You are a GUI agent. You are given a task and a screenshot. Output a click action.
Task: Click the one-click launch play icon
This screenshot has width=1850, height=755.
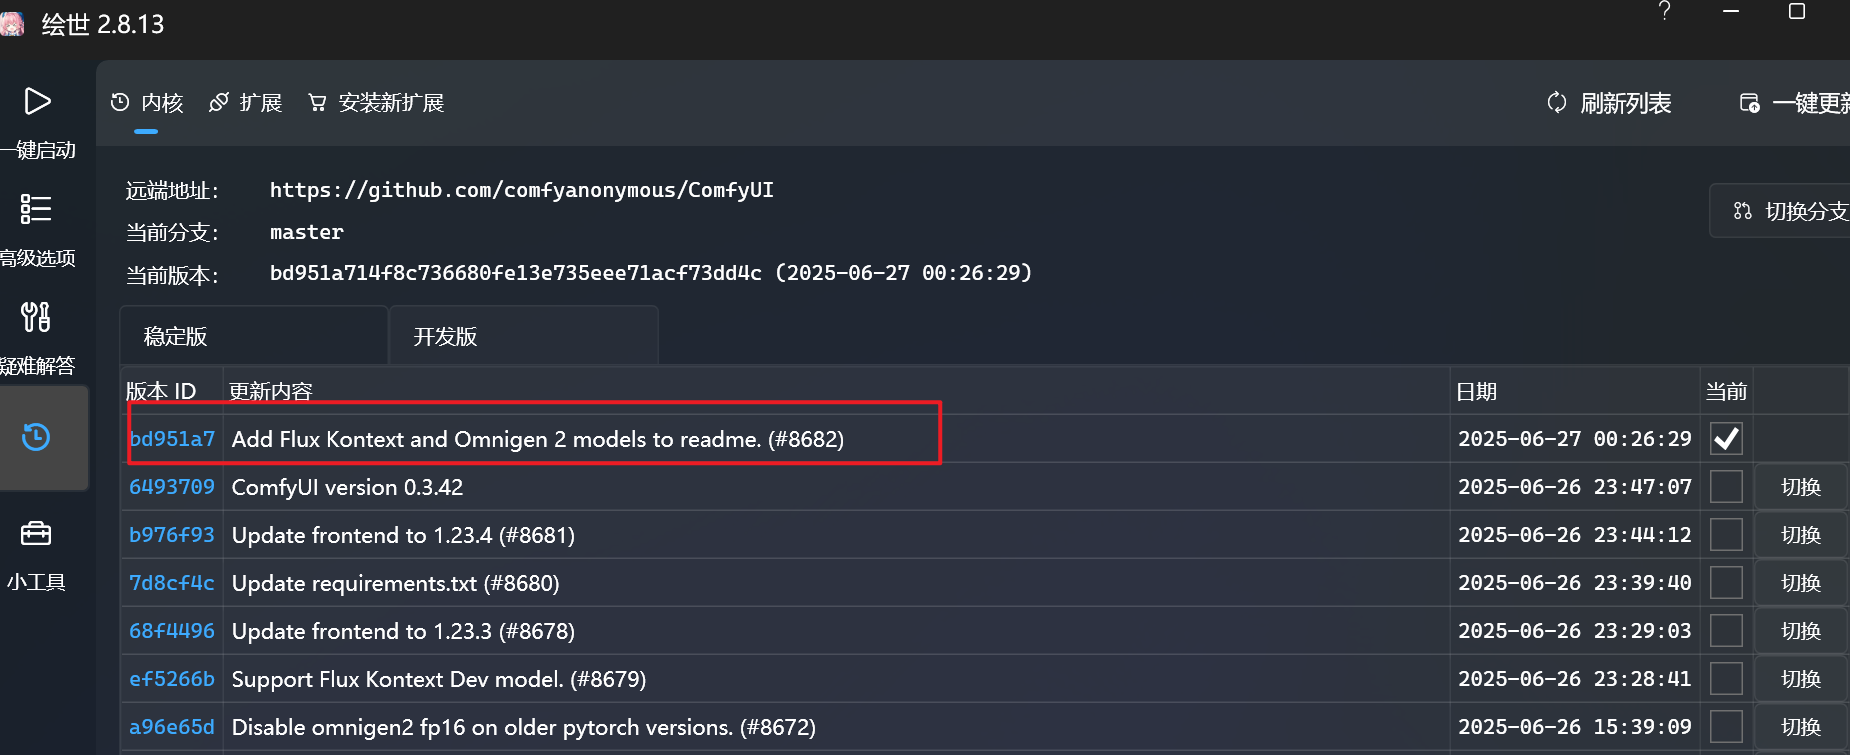pyautogui.click(x=37, y=101)
